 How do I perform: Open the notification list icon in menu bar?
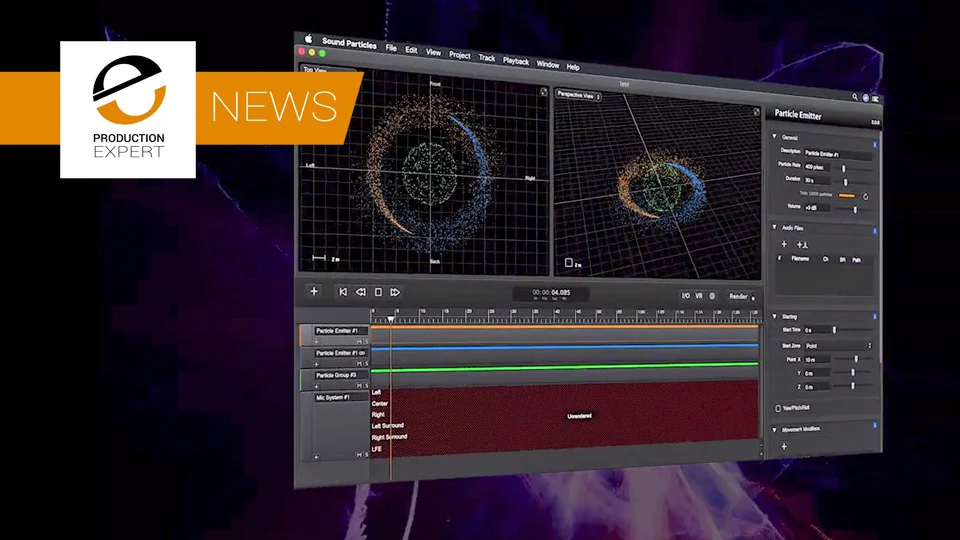[x=876, y=99]
